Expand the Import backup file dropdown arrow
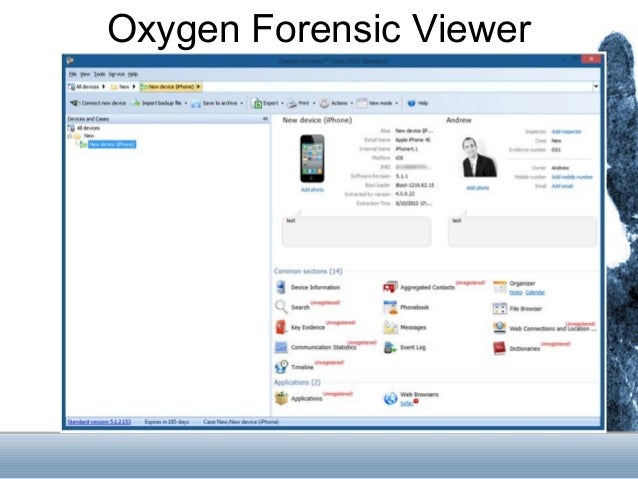 tap(186, 103)
